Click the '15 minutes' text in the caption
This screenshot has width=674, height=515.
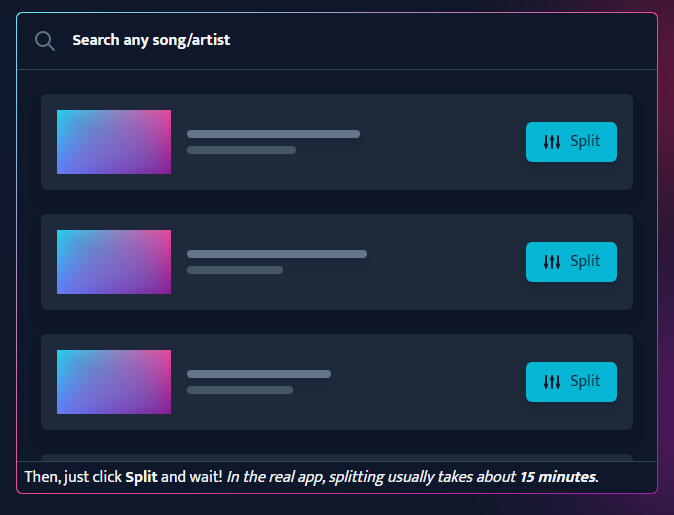(x=557, y=477)
